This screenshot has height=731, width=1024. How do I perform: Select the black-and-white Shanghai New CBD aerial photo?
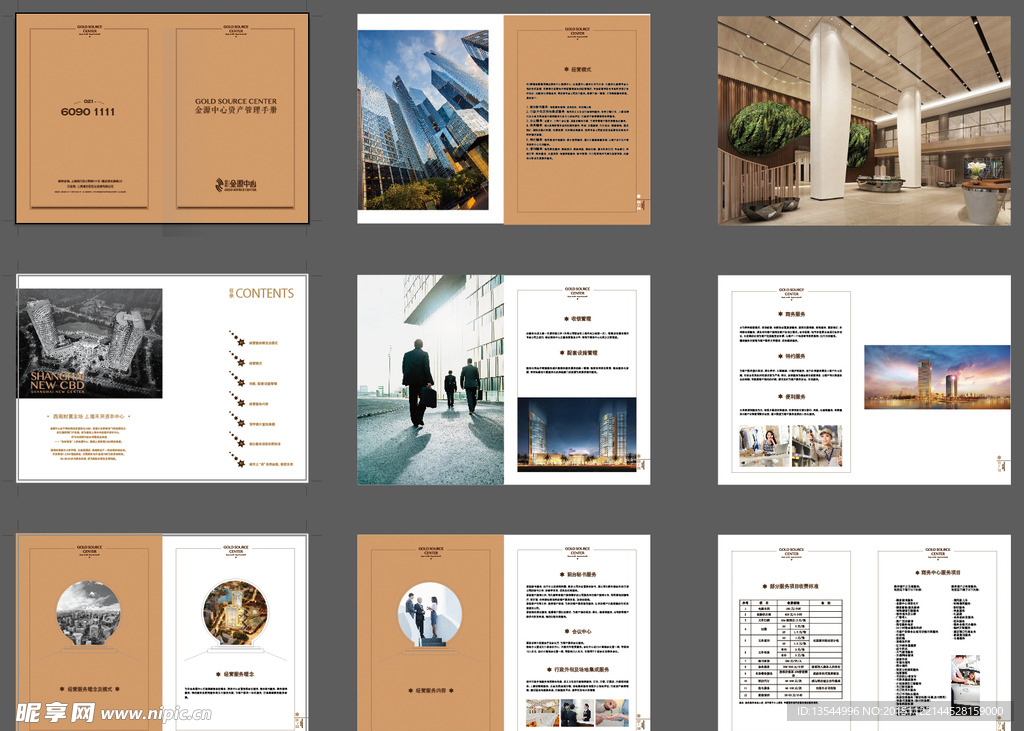pos(90,344)
